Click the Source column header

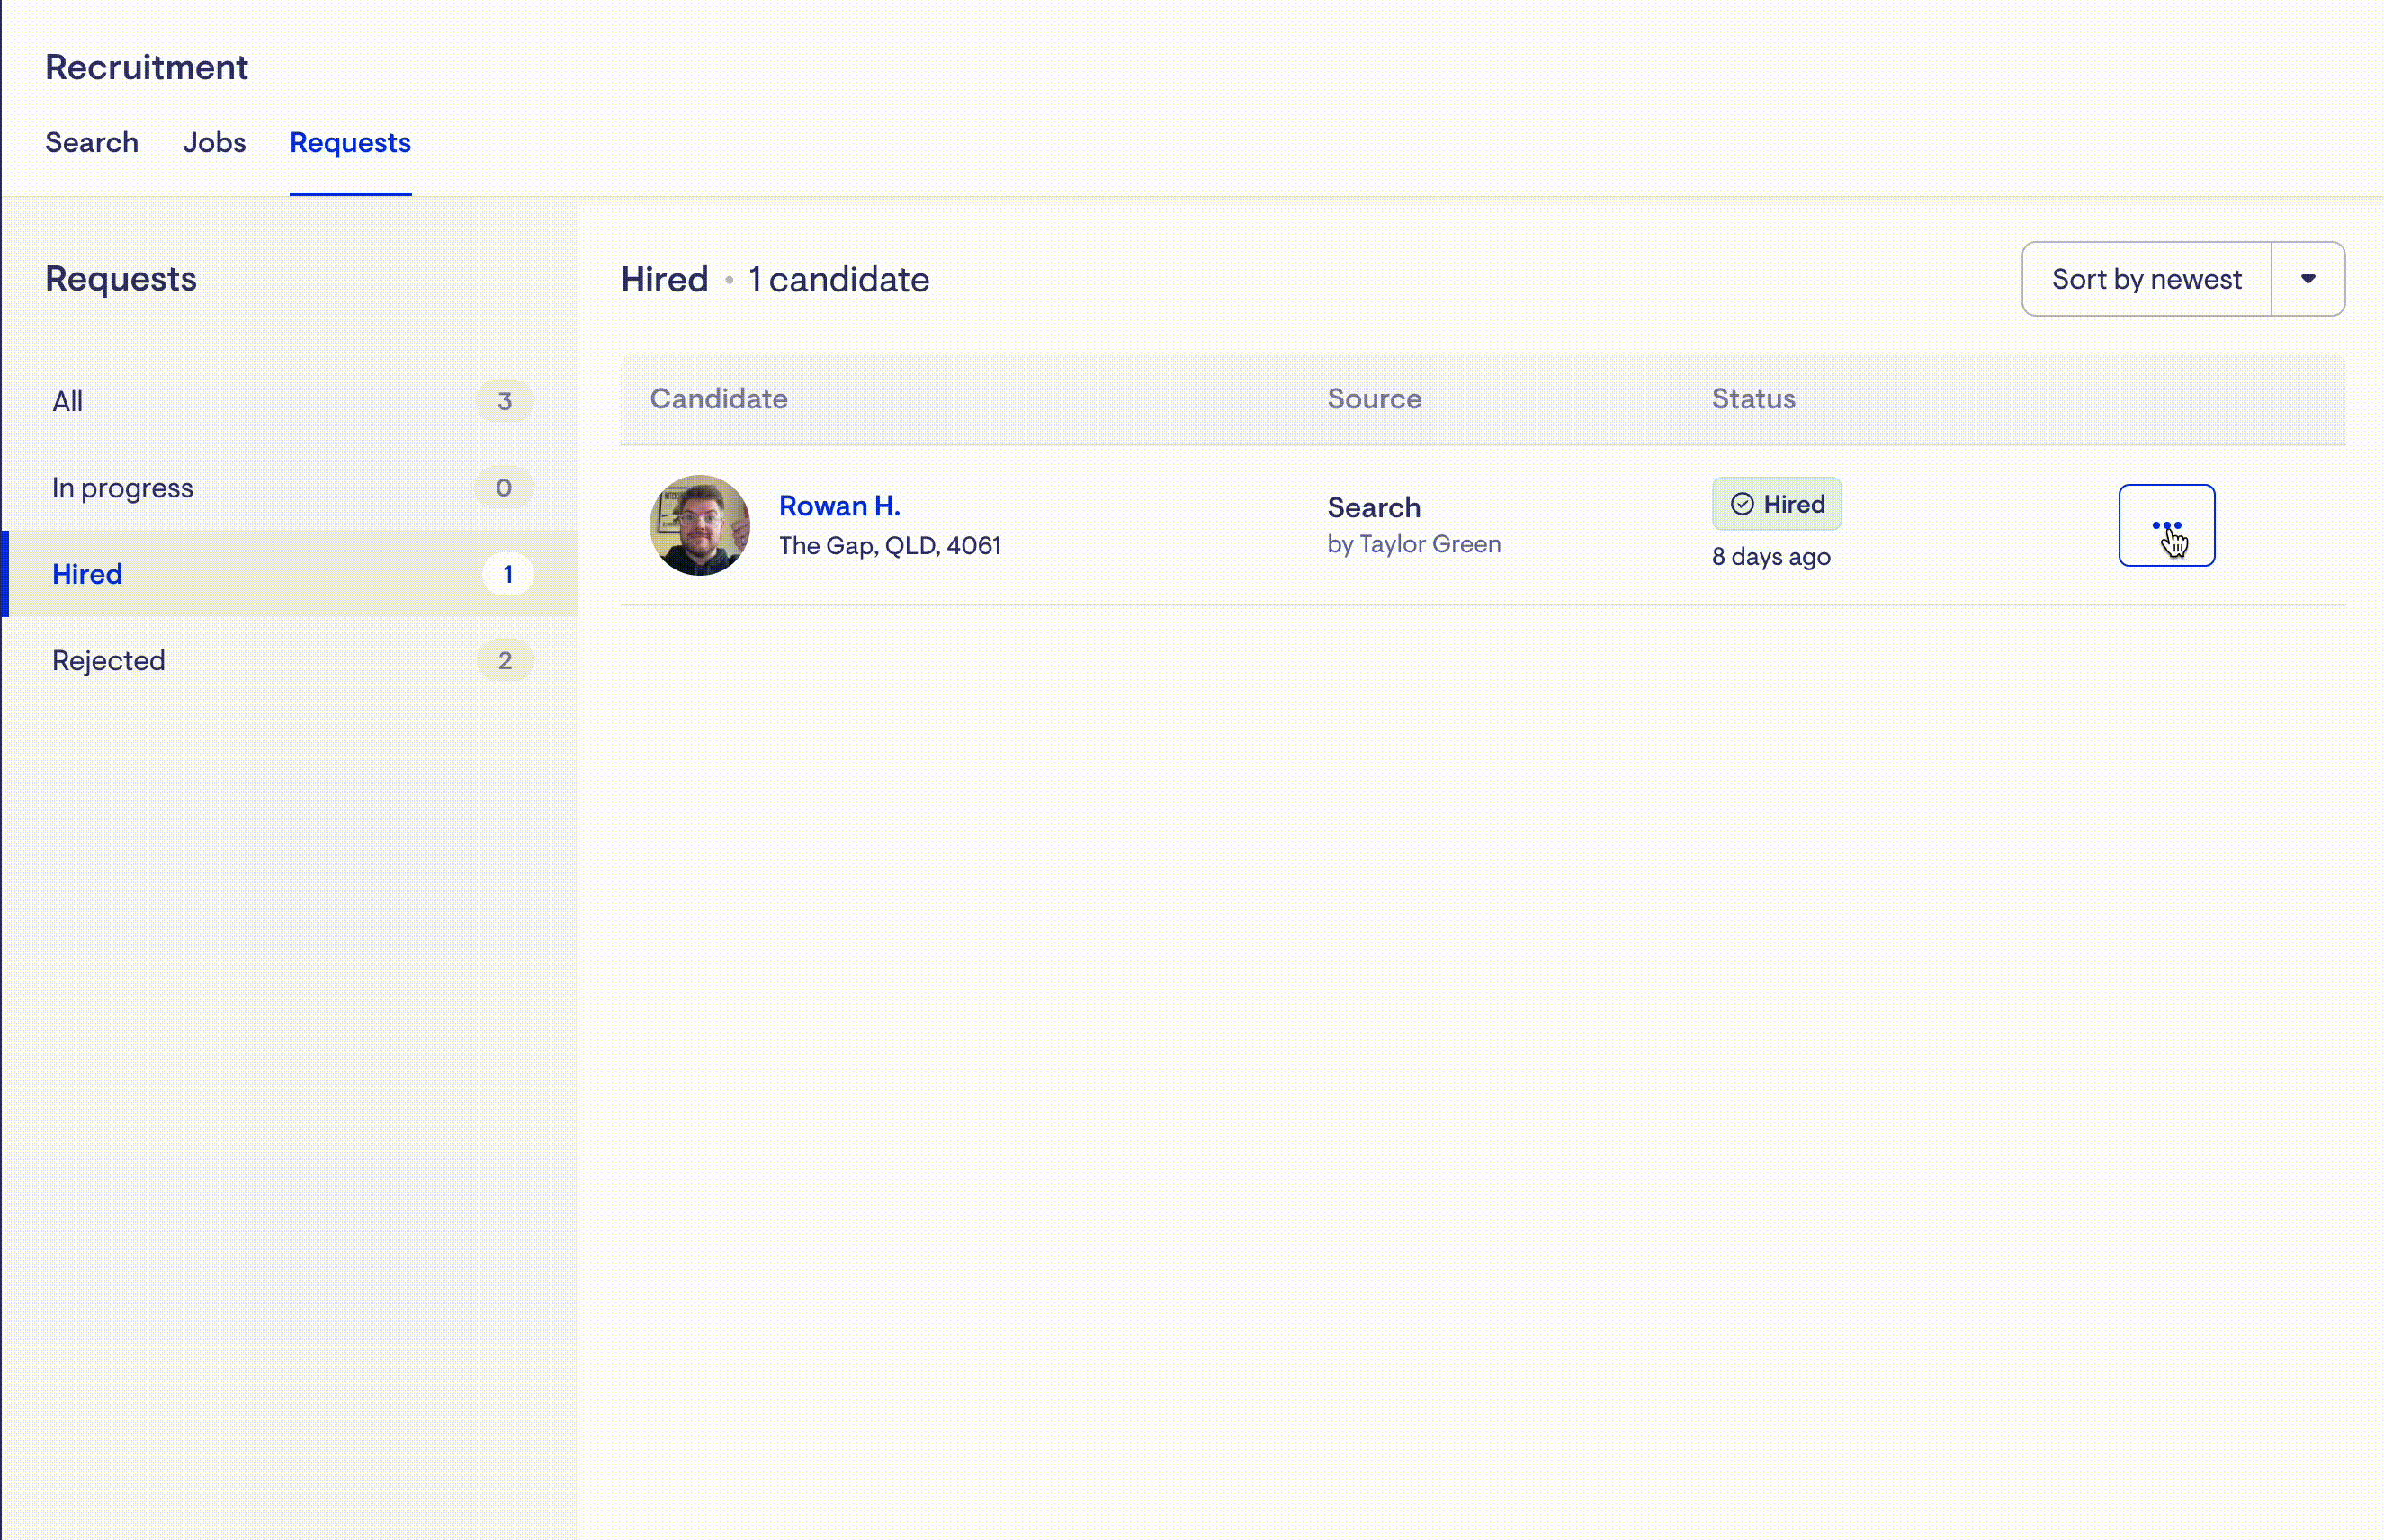pos(1374,398)
